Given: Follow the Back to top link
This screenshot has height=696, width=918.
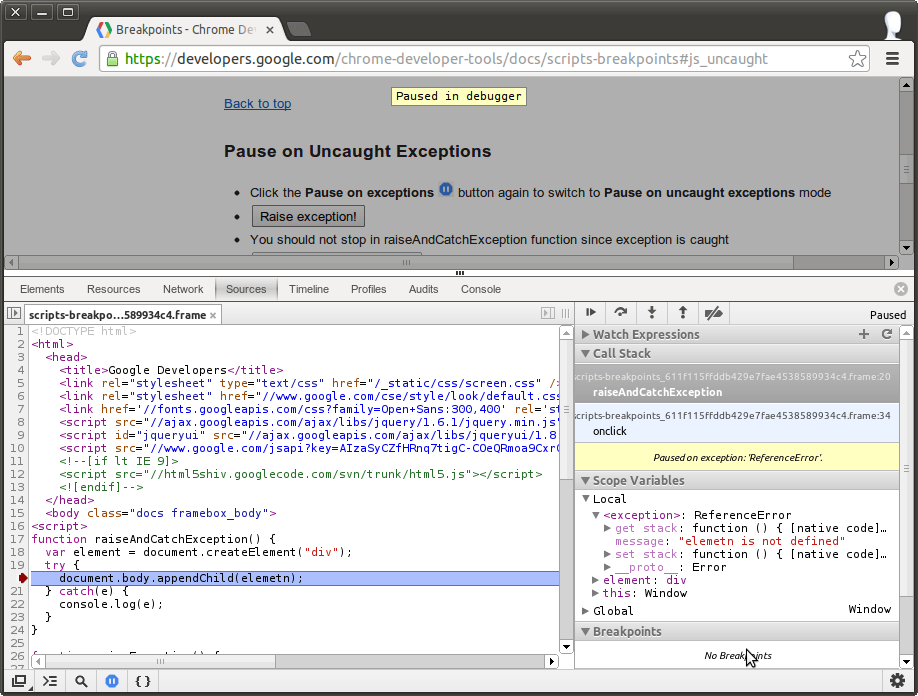Looking at the screenshot, I should [x=257, y=103].
